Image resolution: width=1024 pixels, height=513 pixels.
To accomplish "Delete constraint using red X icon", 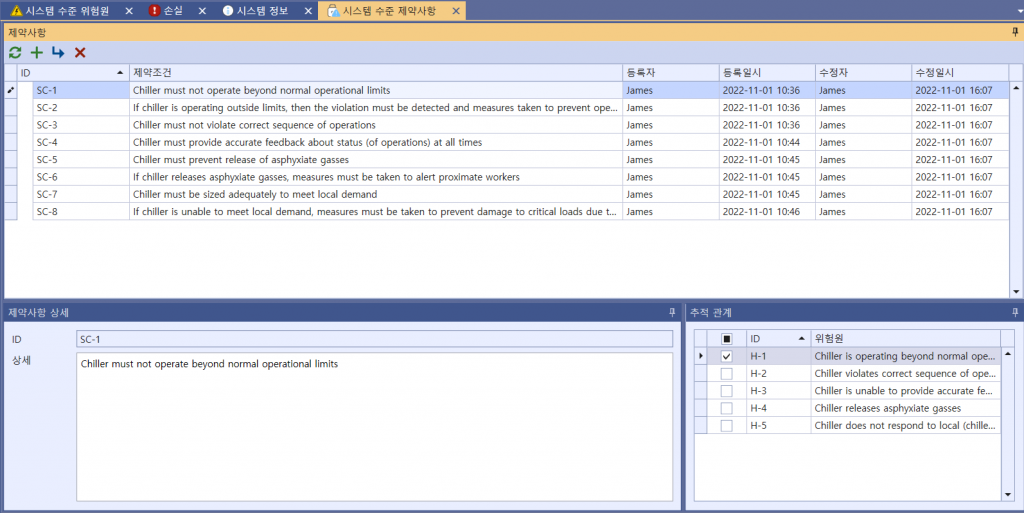I will 80,52.
